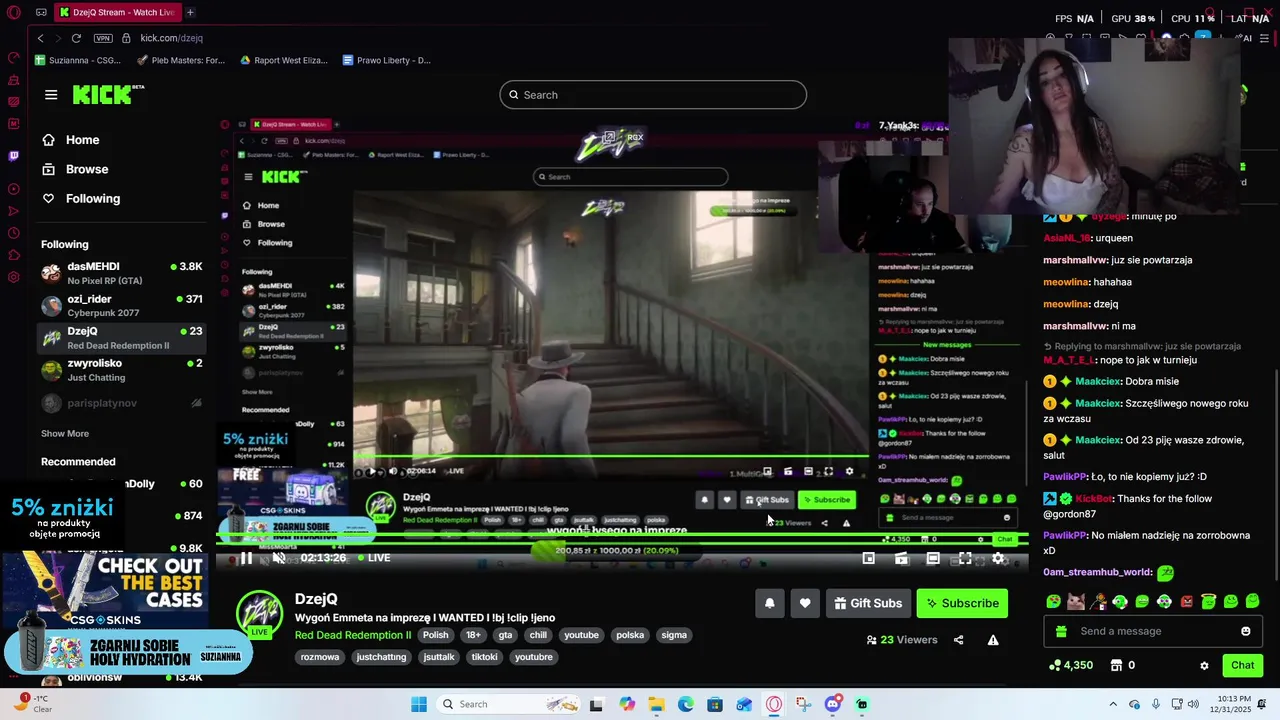The image size is (1280, 720).
Task: Click the Red Dead Redemption II category link
Action: [x=353, y=635]
